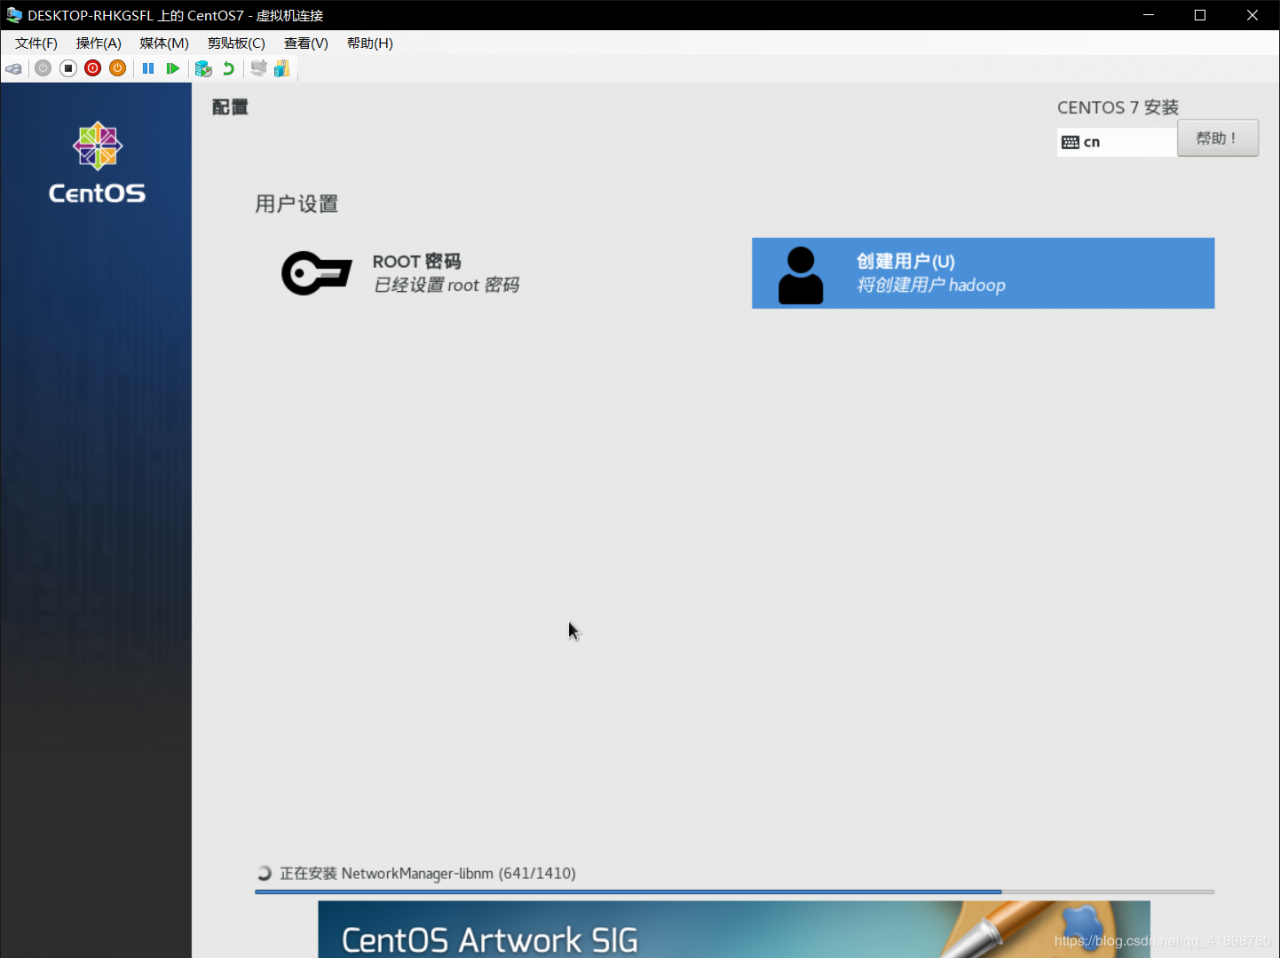Open the 查看(V) menu
The width and height of the screenshot is (1280, 958).
[x=306, y=43]
